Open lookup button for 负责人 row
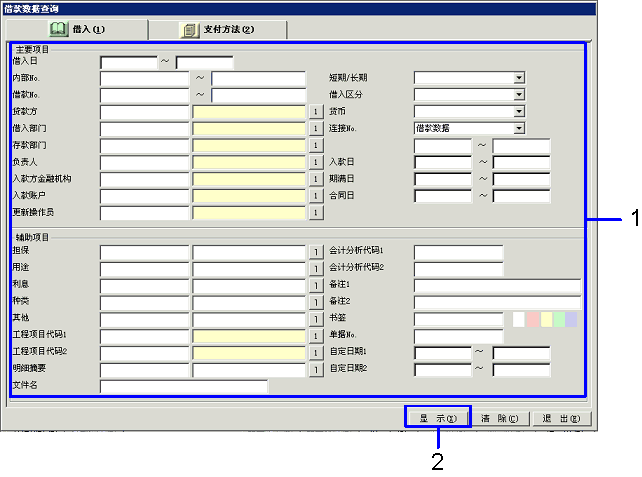The width and height of the screenshot is (642, 477). [x=316, y=162]
